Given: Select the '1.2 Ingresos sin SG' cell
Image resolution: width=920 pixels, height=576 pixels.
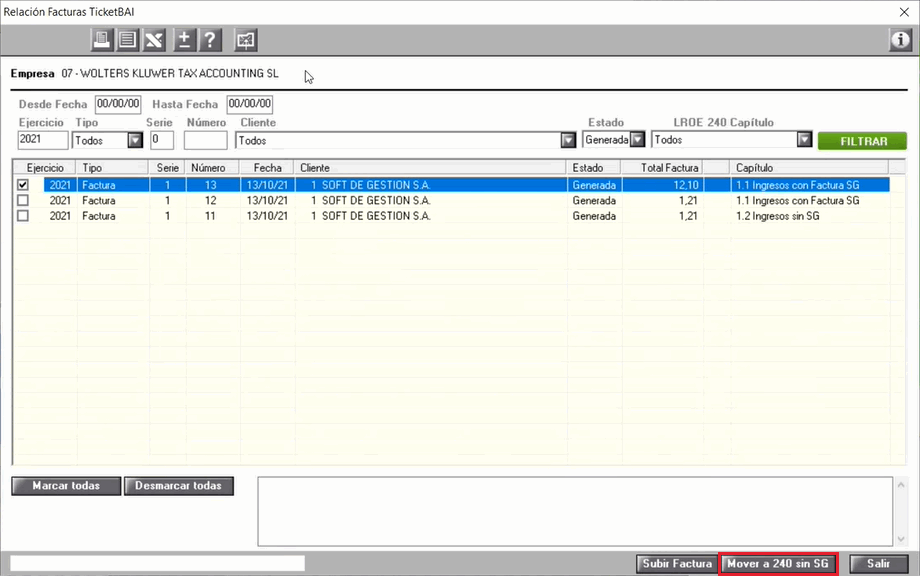Looking at the screenshot, I should click(x=810, y=216).
